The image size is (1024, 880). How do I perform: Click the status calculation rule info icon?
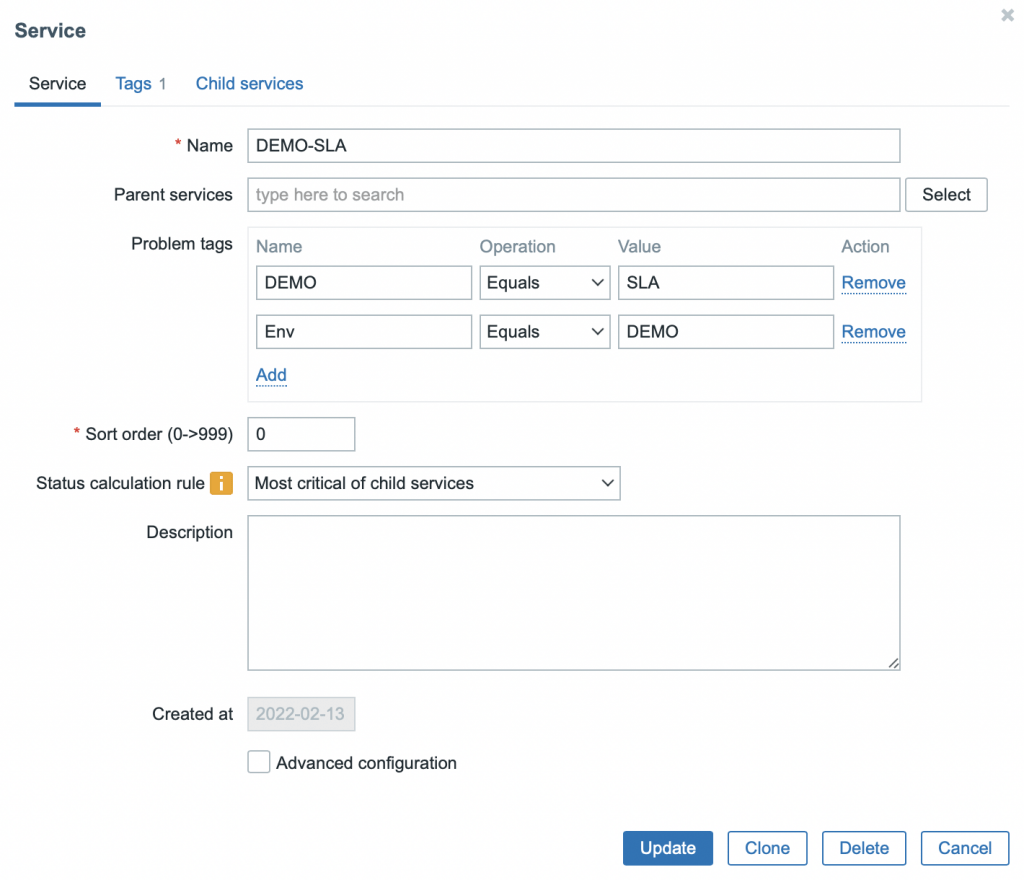(x=221, y=483)
